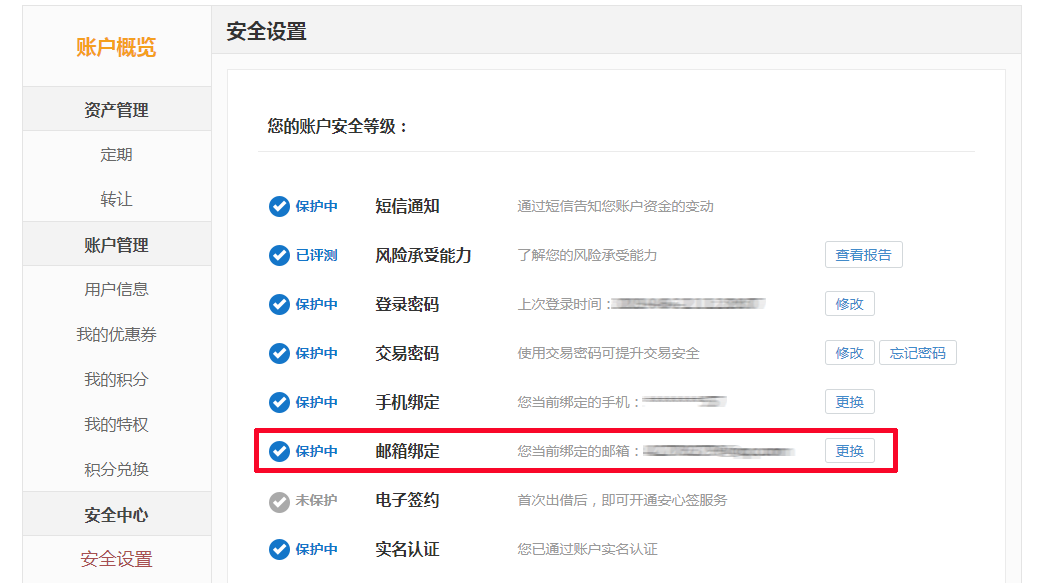Click 修改 button for 交易密码
The height and width of the screenshot is (583, 1047).
click(x=849, y=353)
